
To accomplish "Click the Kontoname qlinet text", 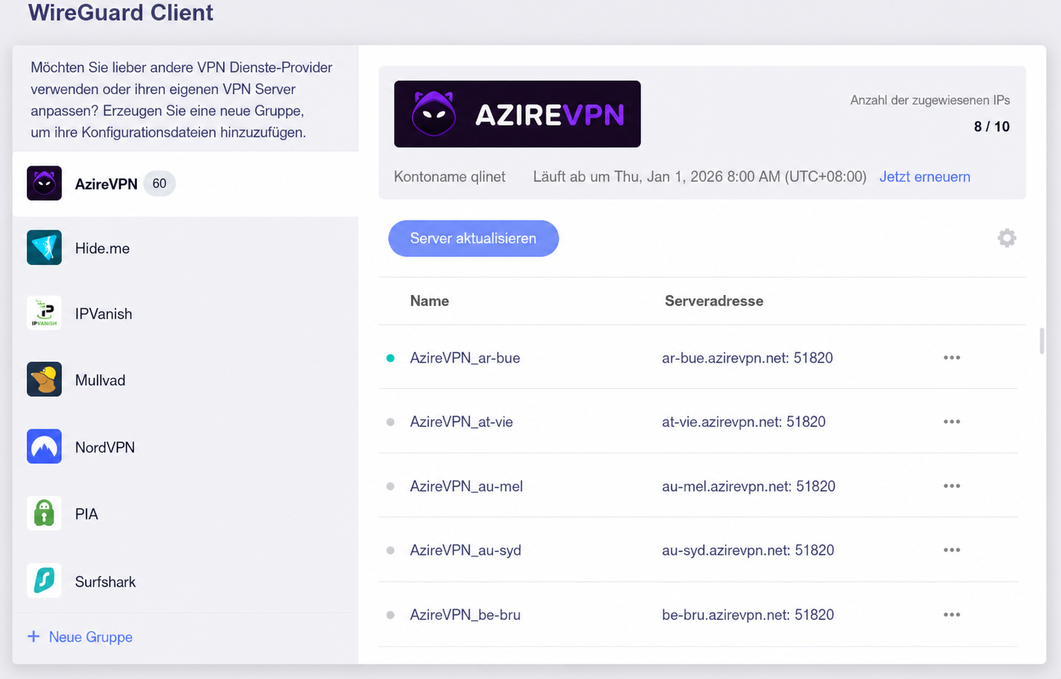I will click(449, 177).
